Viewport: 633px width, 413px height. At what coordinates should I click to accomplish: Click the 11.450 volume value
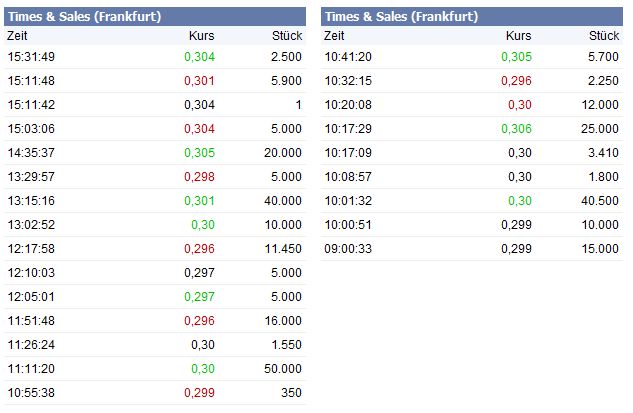282,248
